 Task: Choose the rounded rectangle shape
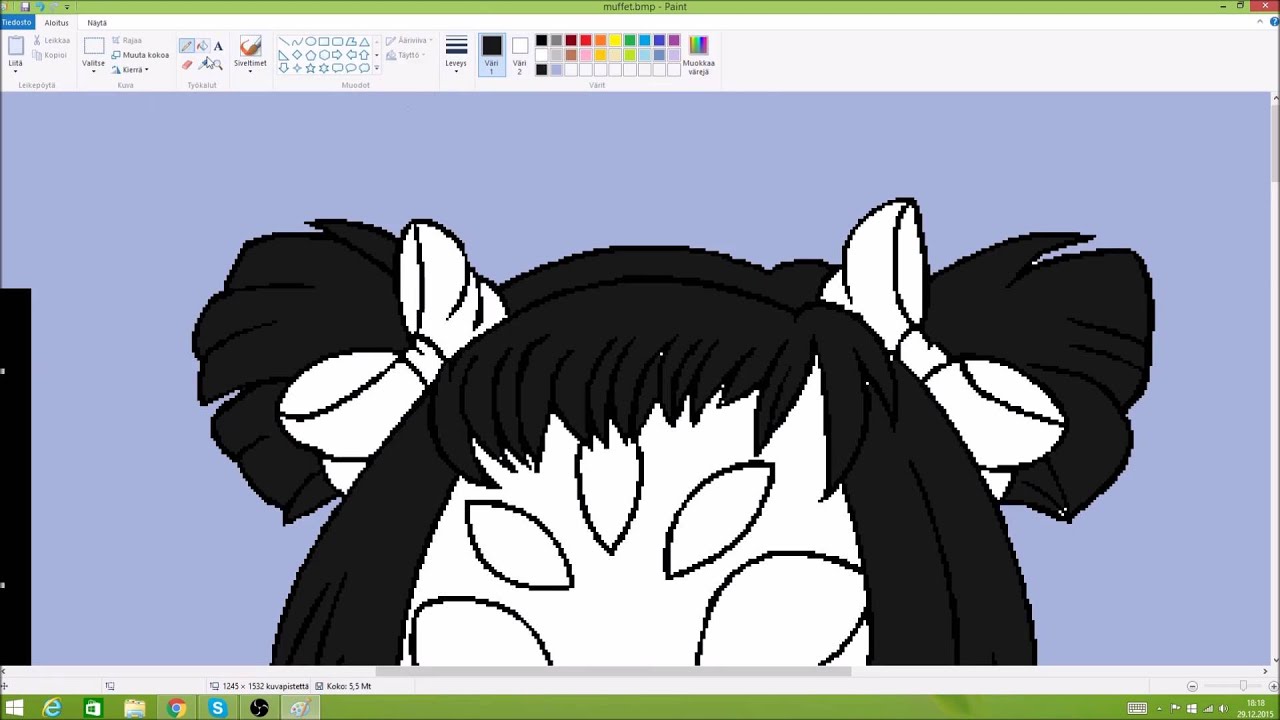click(337, 42)
